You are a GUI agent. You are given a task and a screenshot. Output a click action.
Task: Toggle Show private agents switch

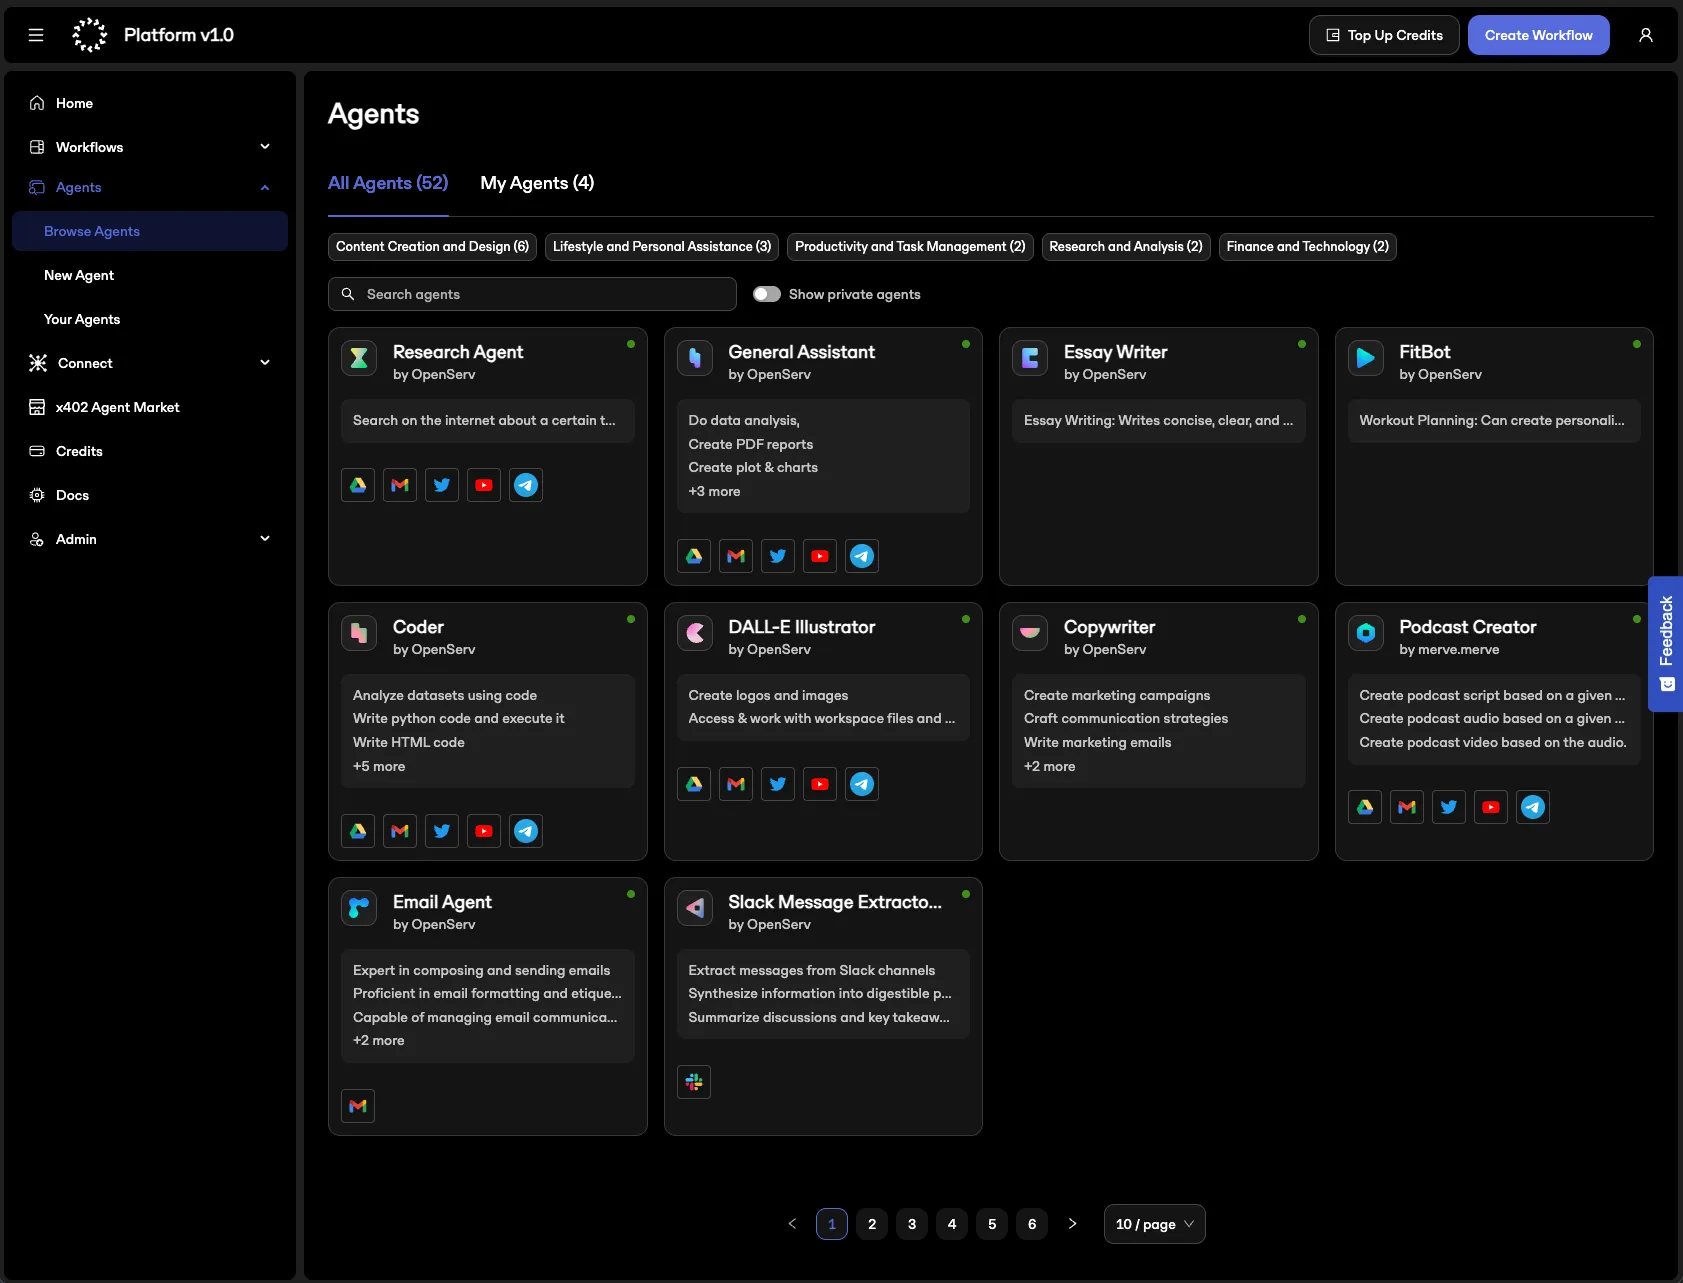tap(767, 294)
